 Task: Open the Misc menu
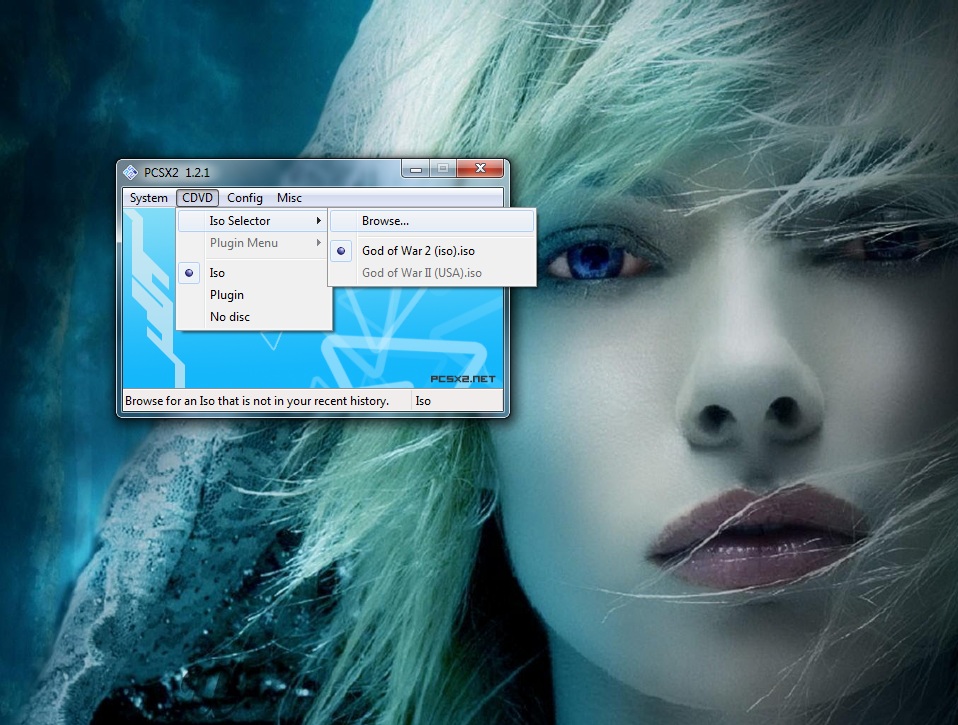point(290,198)
